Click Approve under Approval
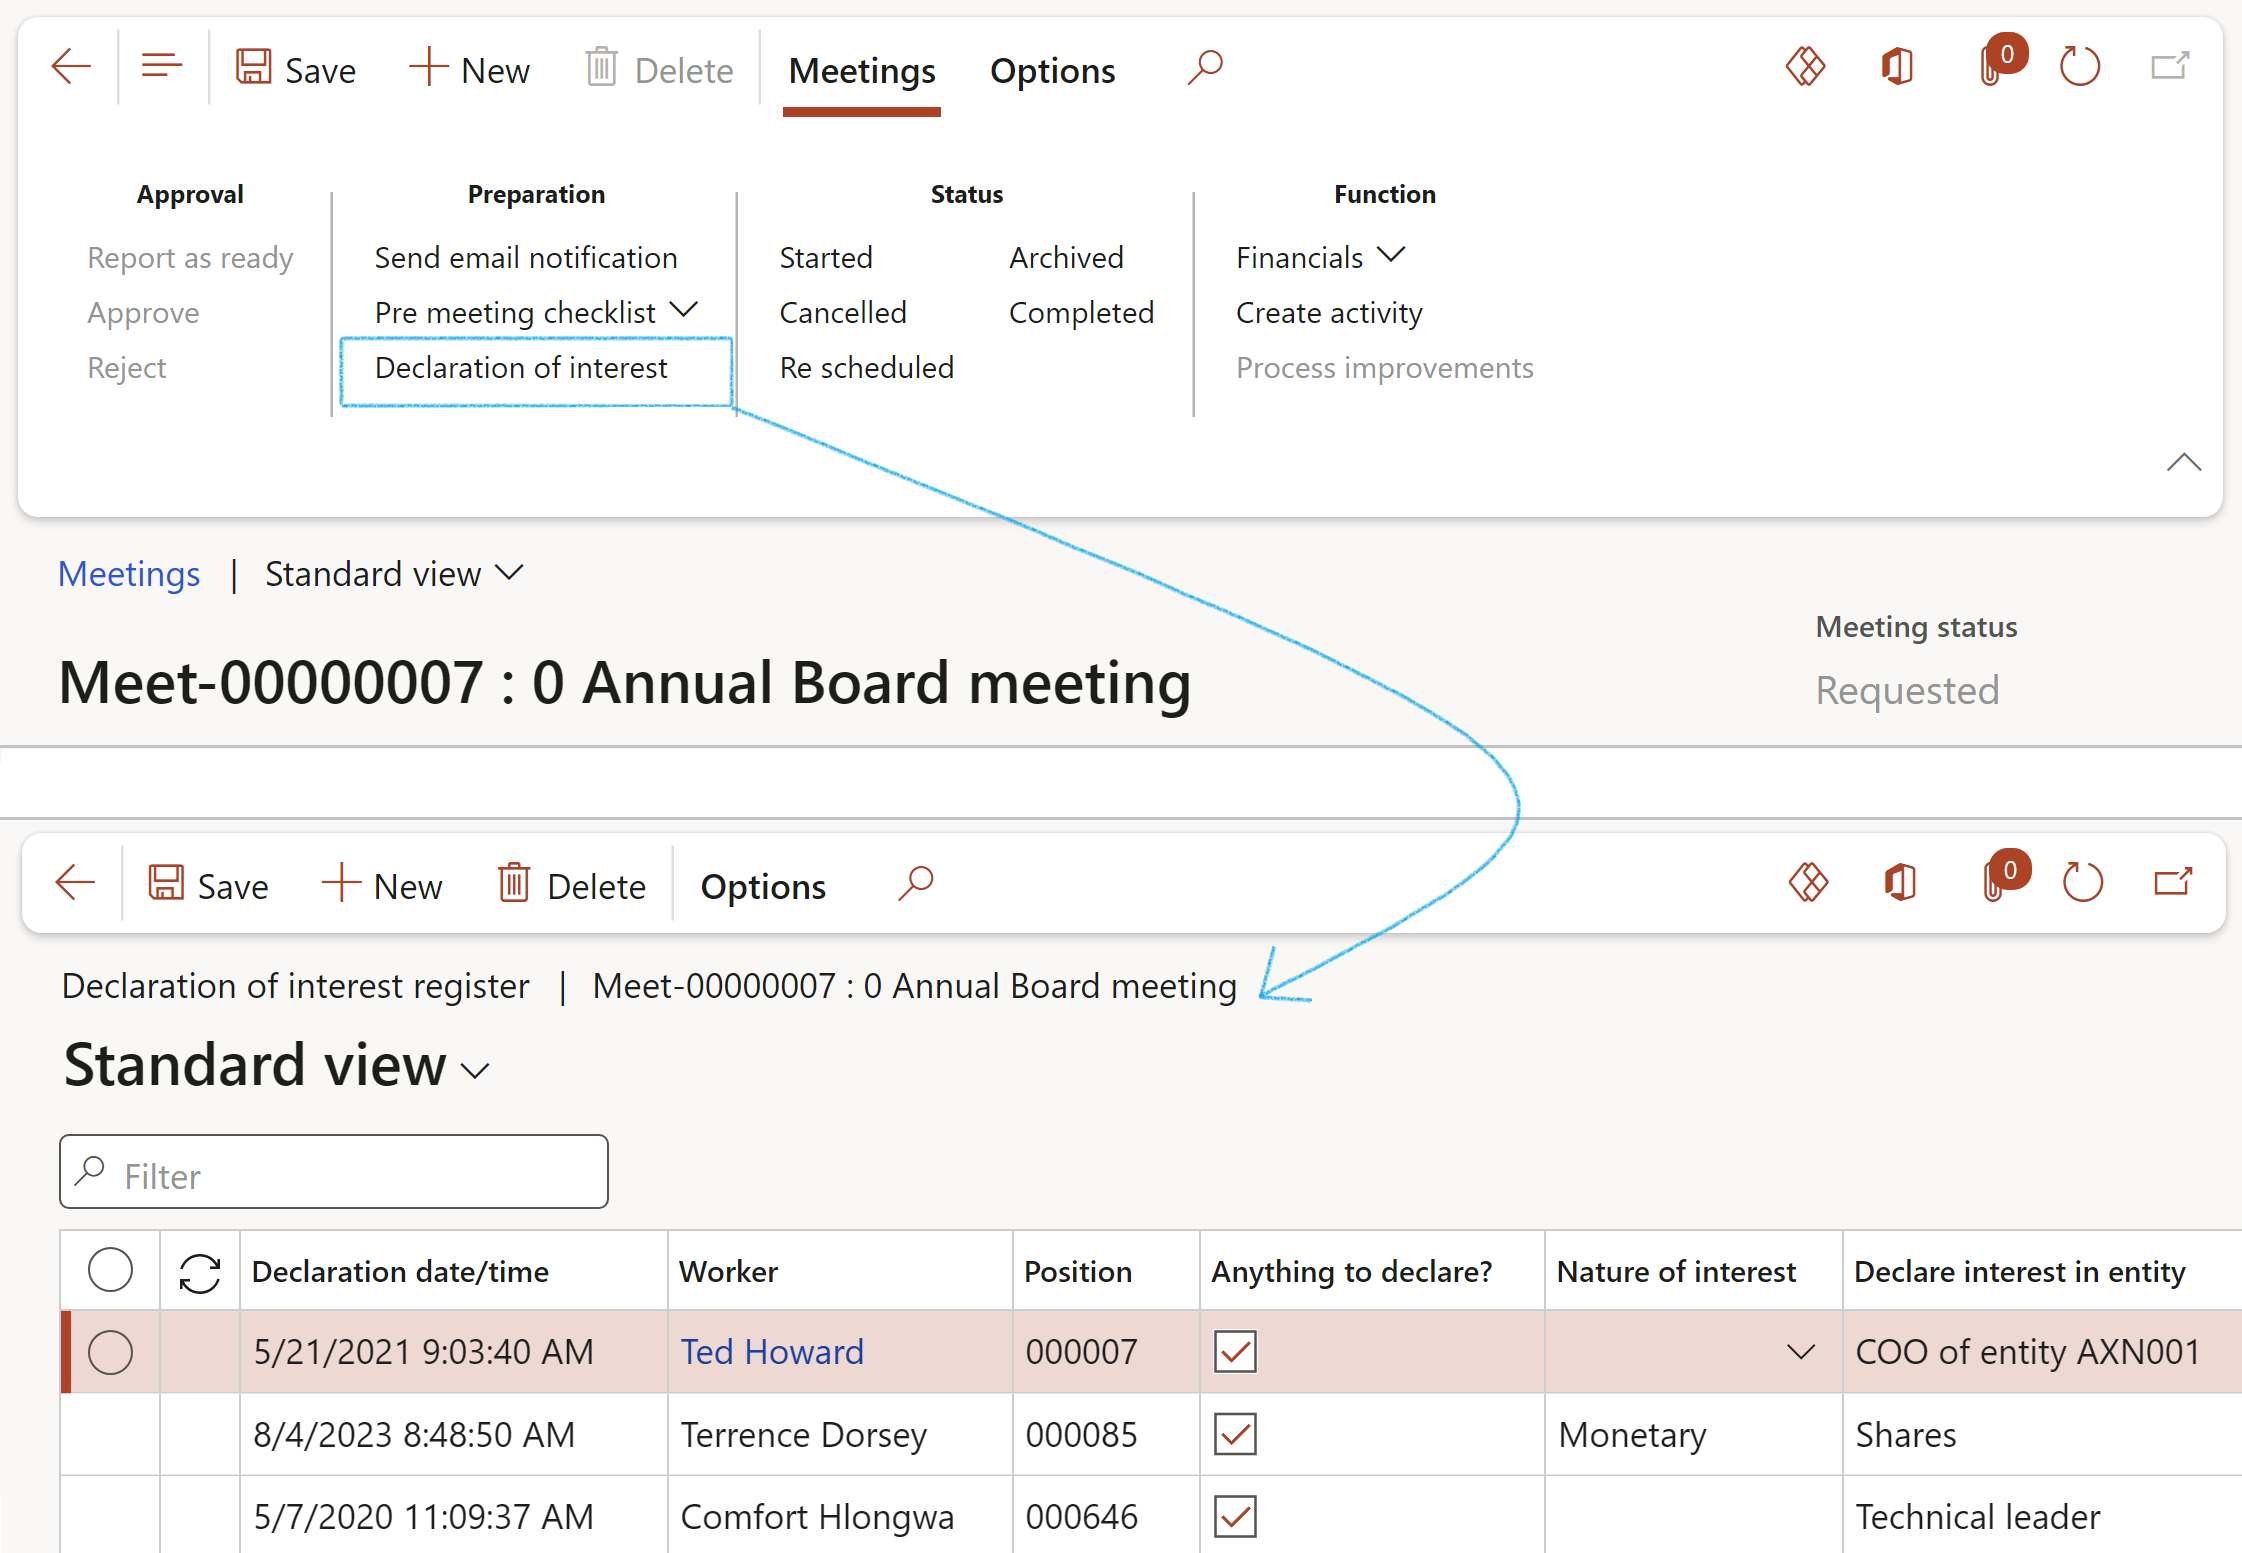The width and height of the screenshot is (2242, 1553). point(143,313)
